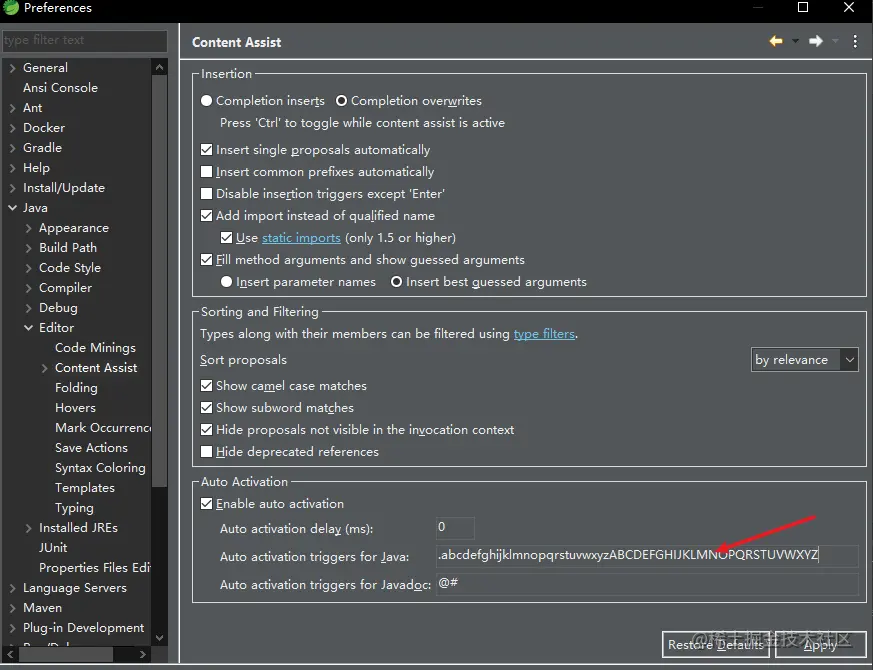
Task: Select Typing preference page
Action: tap(74, 508)
